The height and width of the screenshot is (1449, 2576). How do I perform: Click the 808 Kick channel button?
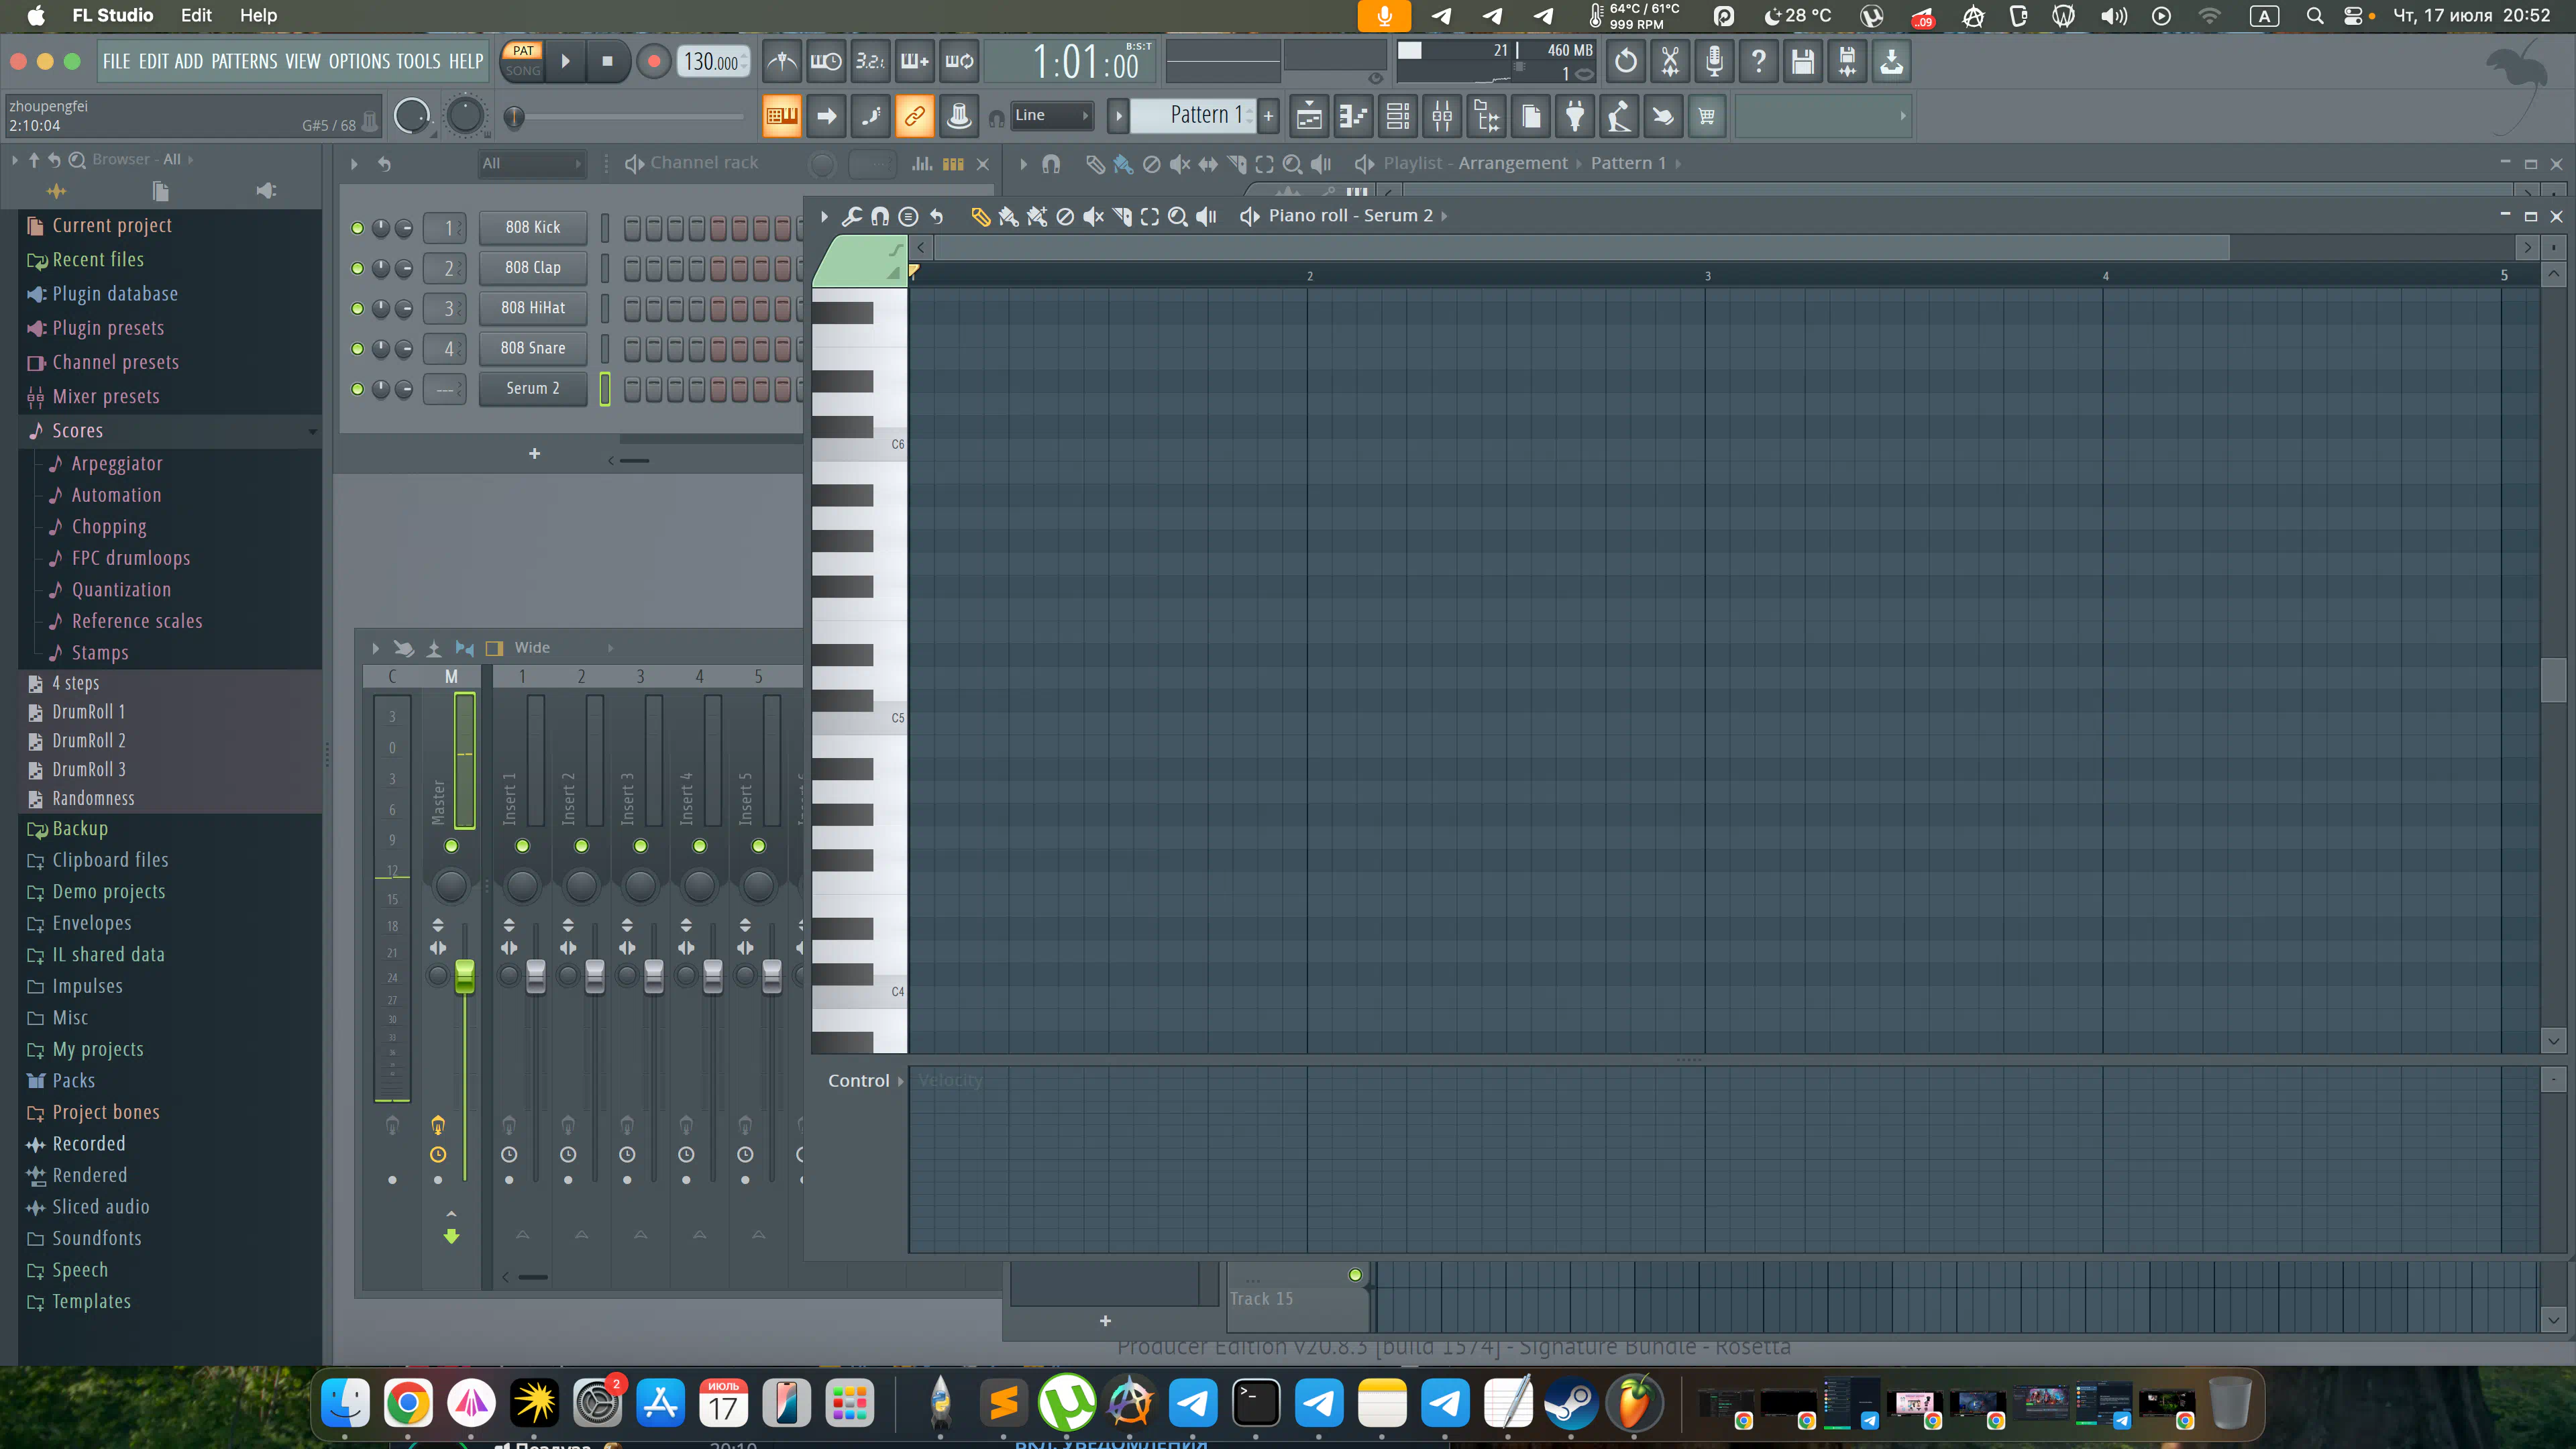(532, 228)
